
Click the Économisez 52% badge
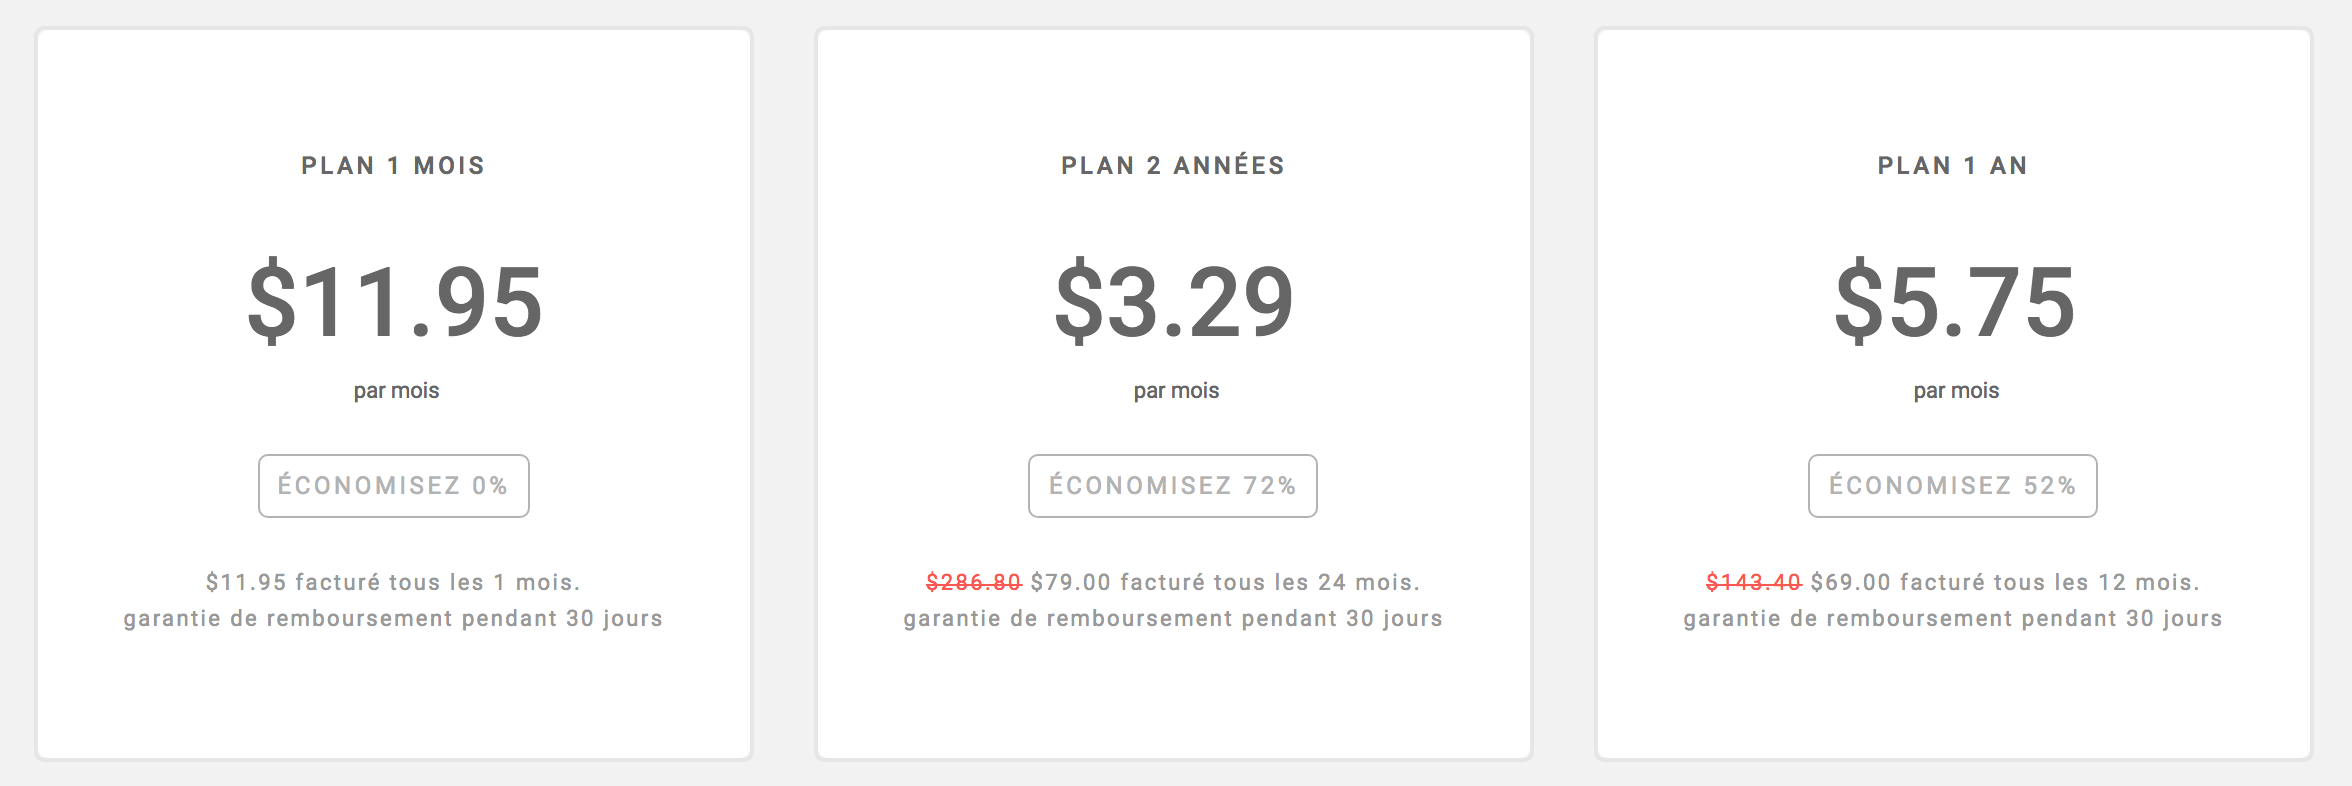(1953, 486)
